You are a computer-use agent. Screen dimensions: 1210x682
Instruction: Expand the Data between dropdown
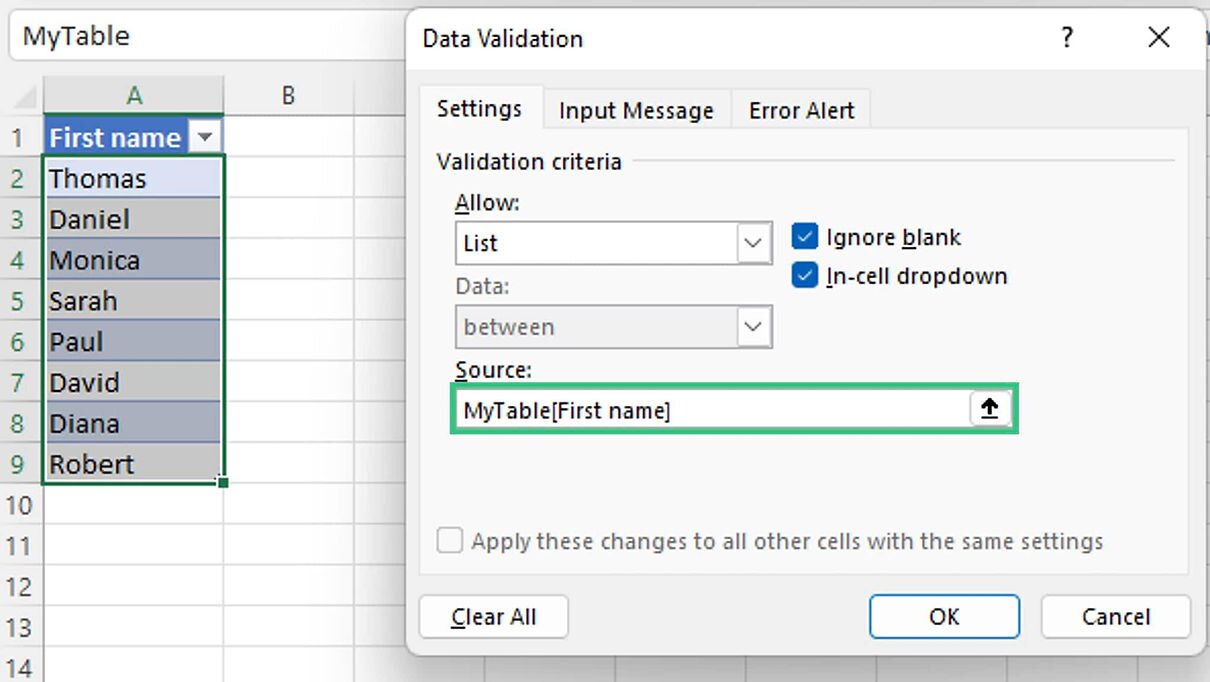coord(753,327)
